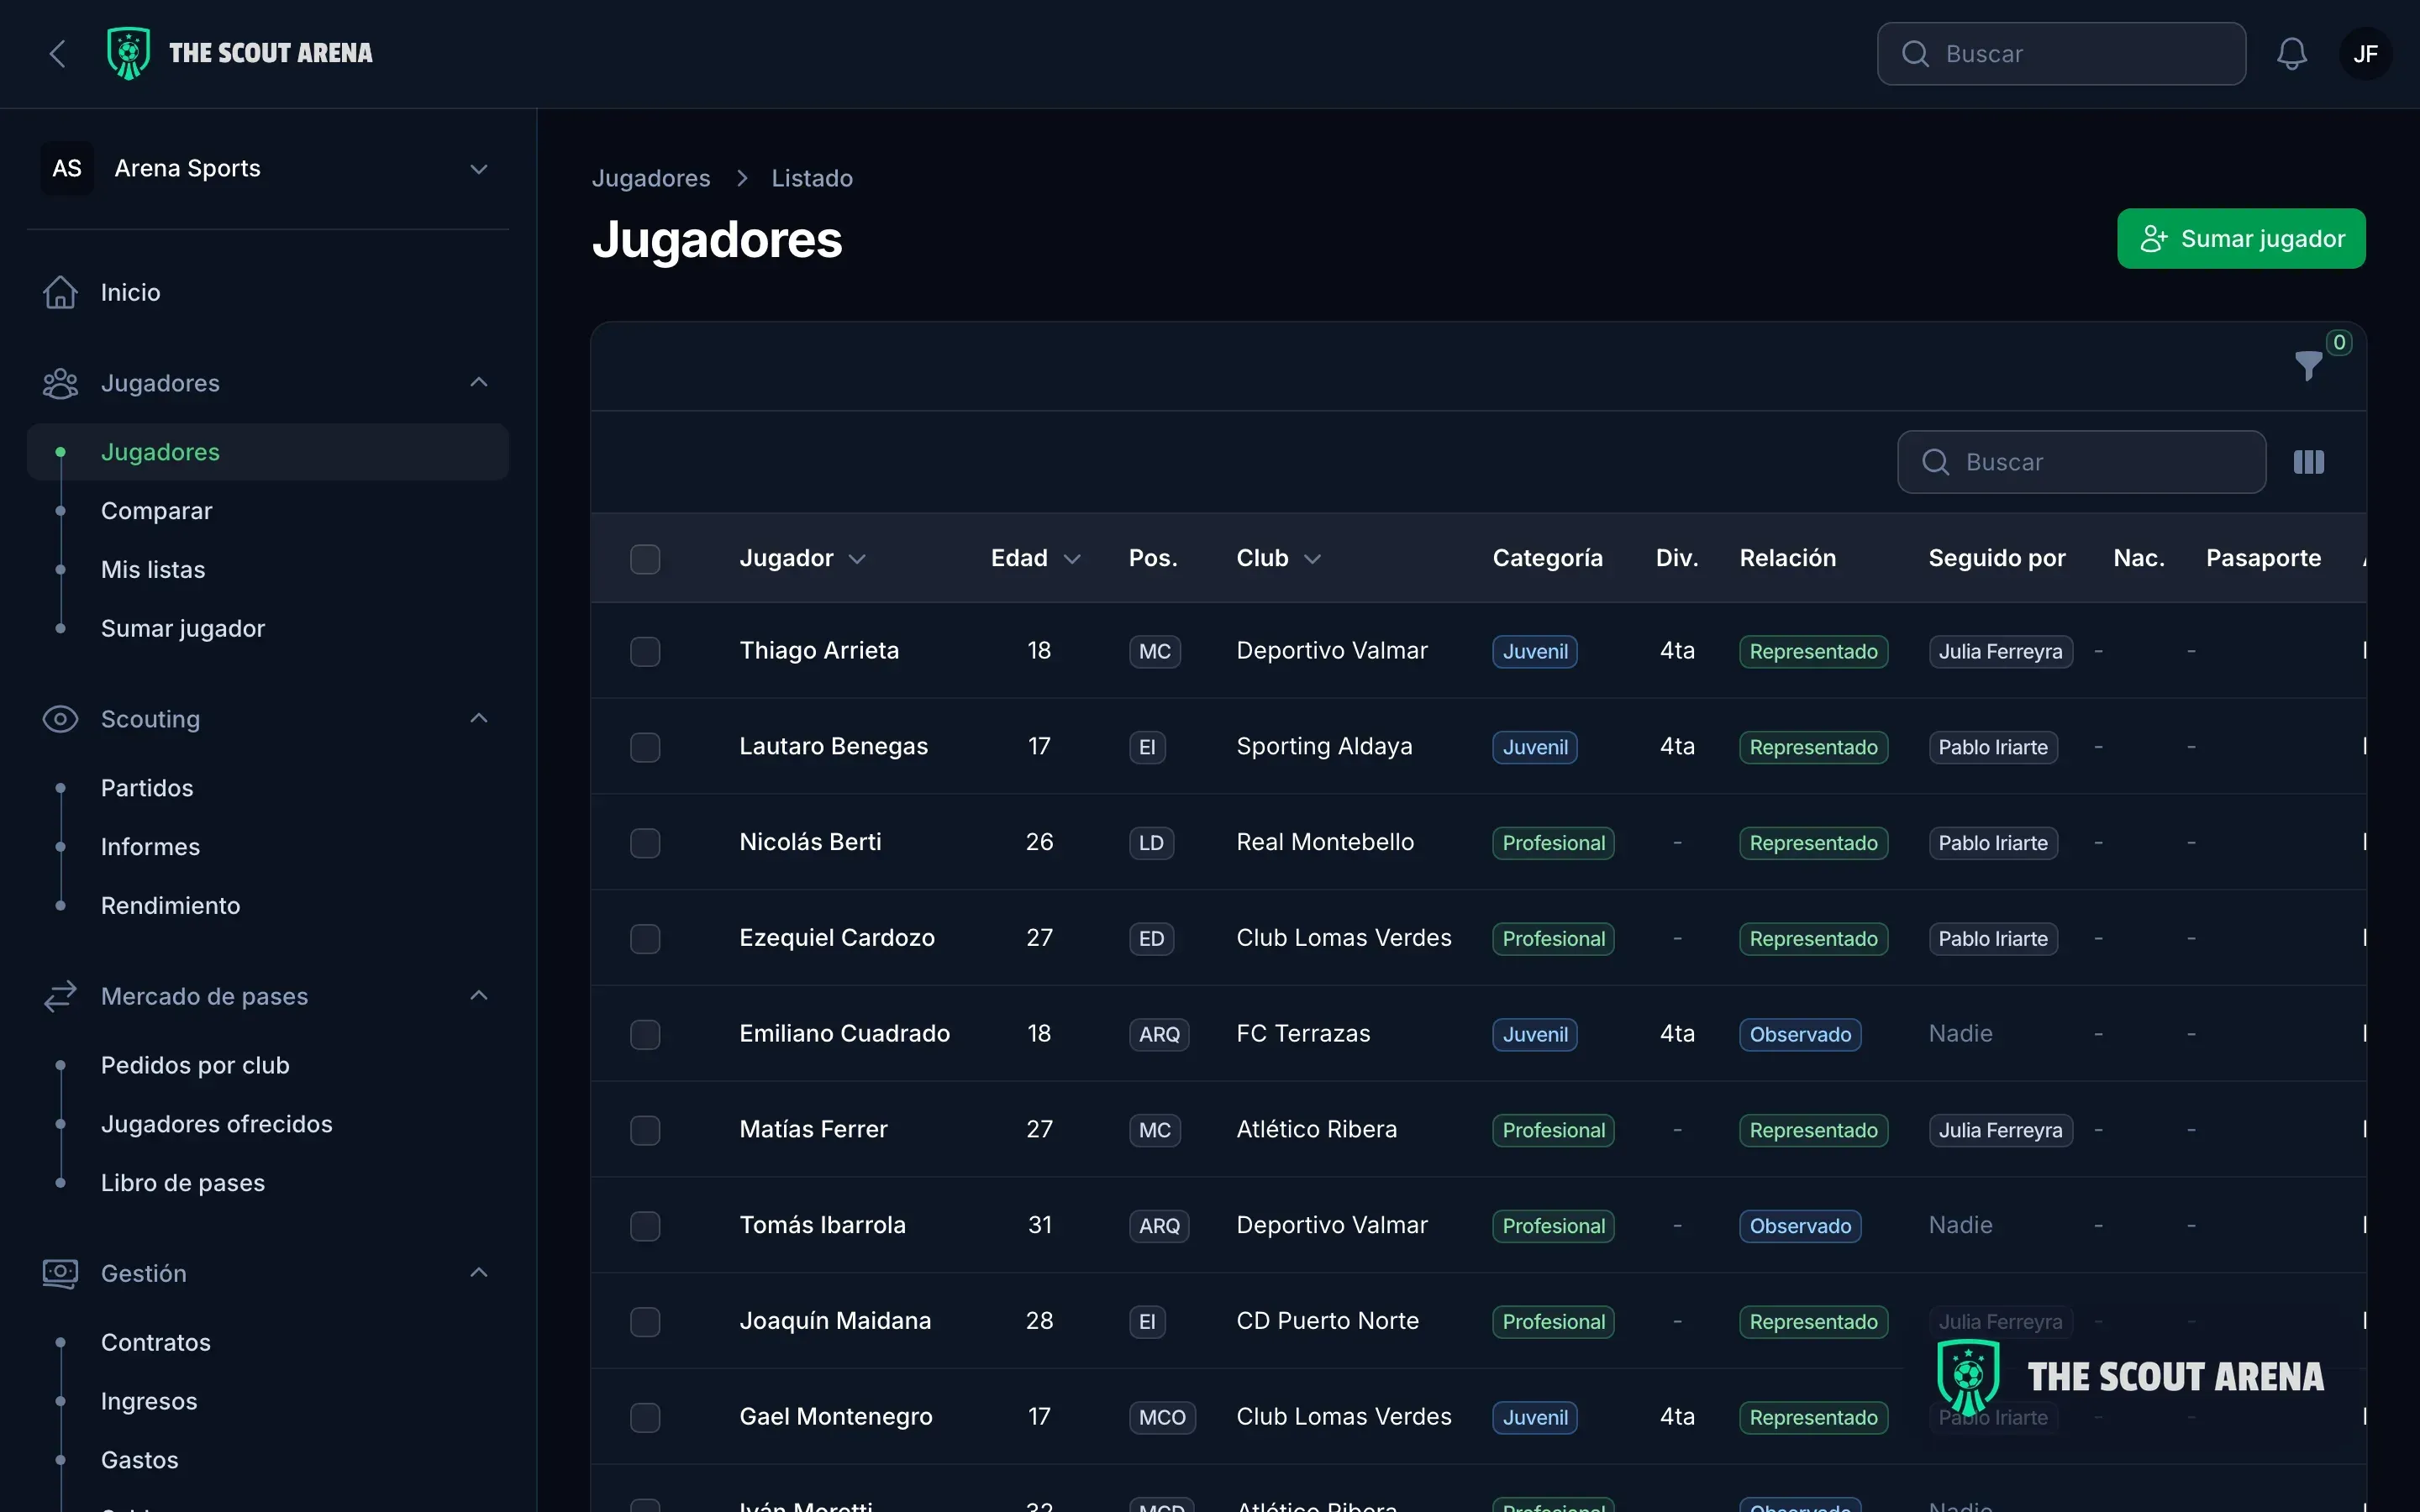The image size is (2420, 1512).
Task: Click The Scout Arena shield logo
Action: coord(128,53)
